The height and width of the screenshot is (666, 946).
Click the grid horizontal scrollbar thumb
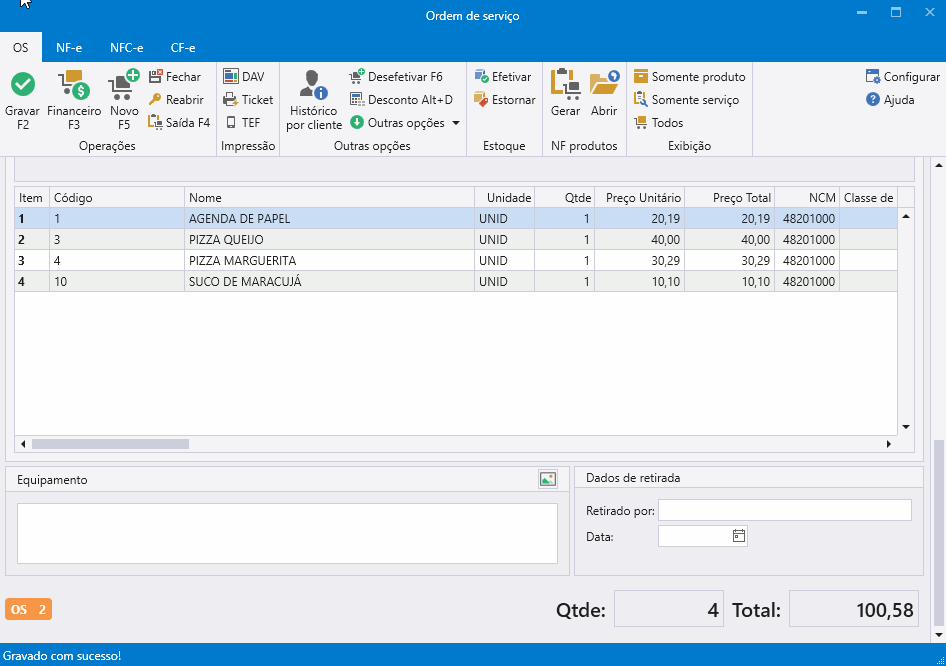coord(110,444)
